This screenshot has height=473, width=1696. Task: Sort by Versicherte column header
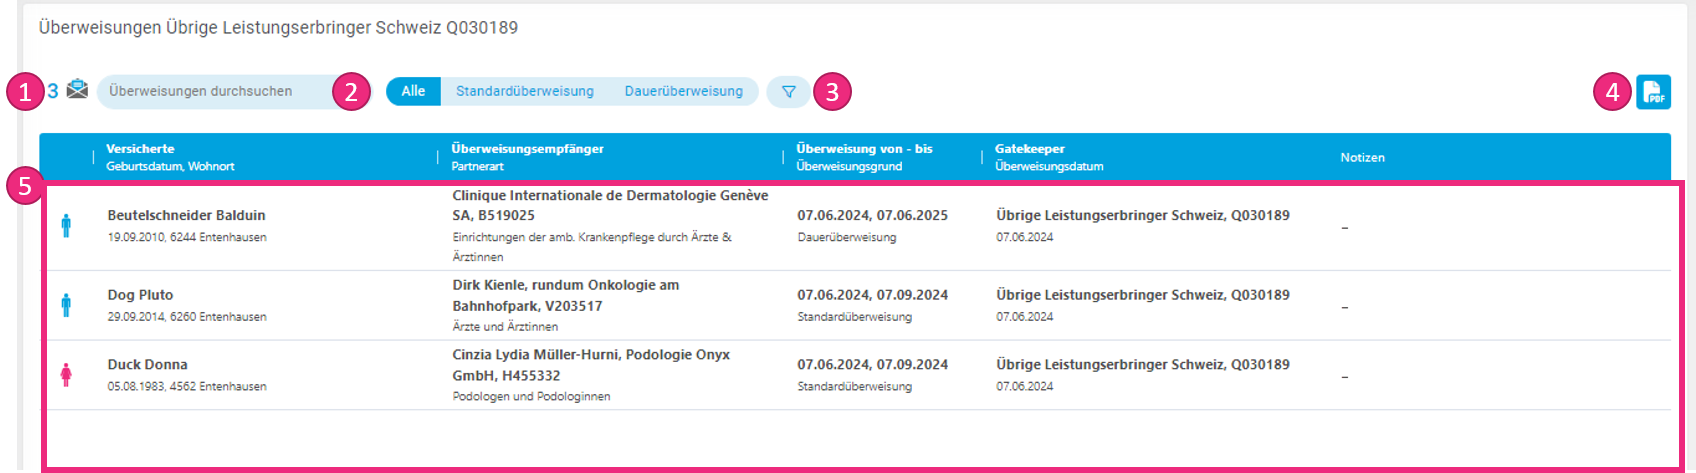point(140,148)
